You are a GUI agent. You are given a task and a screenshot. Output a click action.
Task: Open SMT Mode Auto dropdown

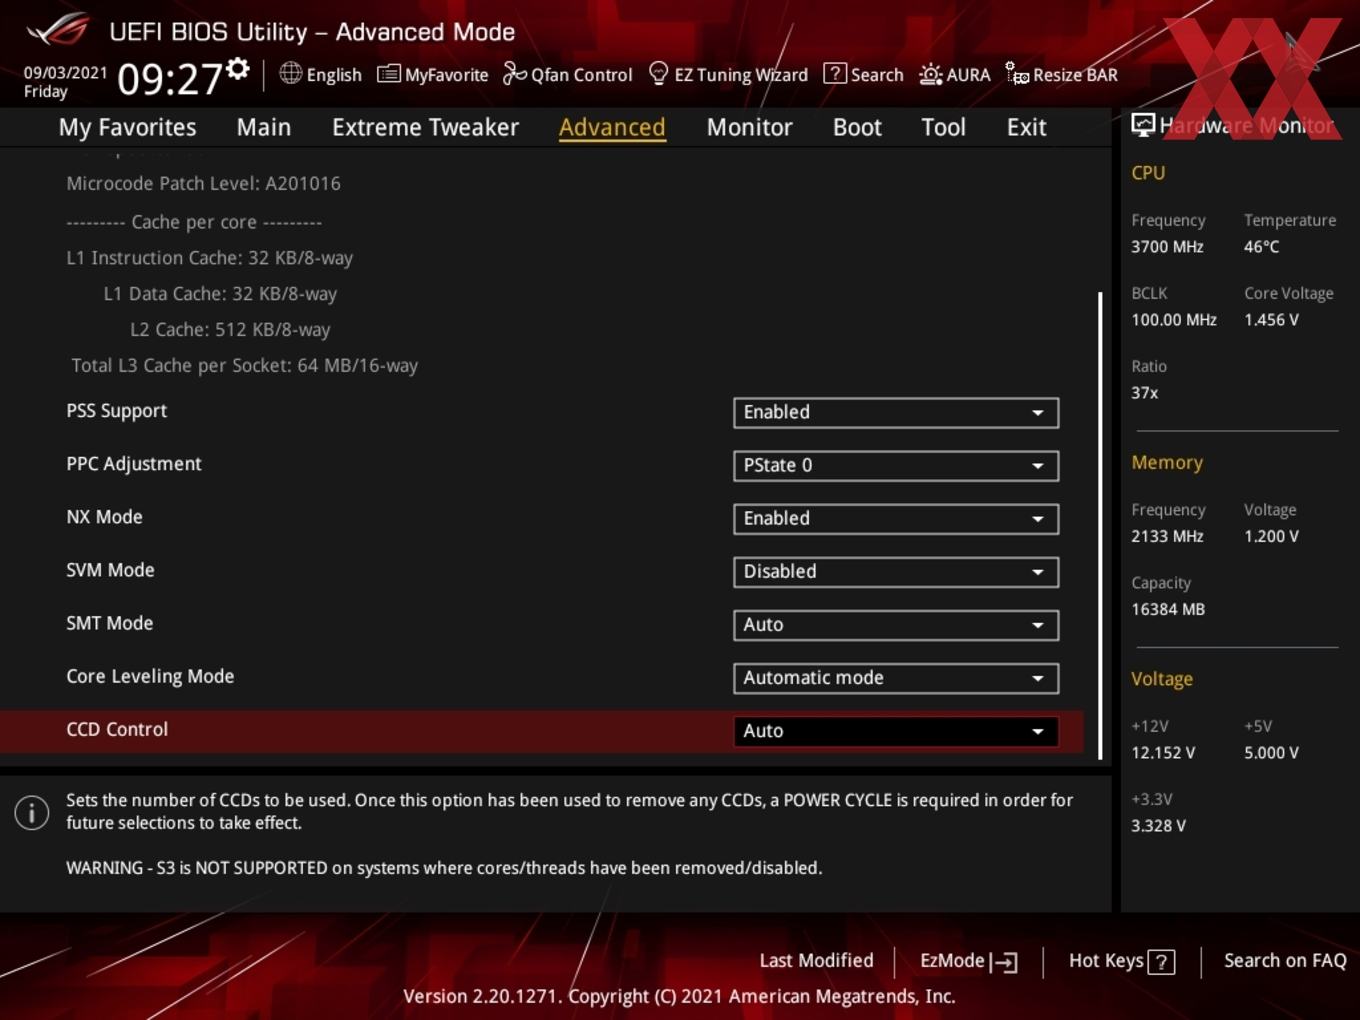(x=896, y=624)
